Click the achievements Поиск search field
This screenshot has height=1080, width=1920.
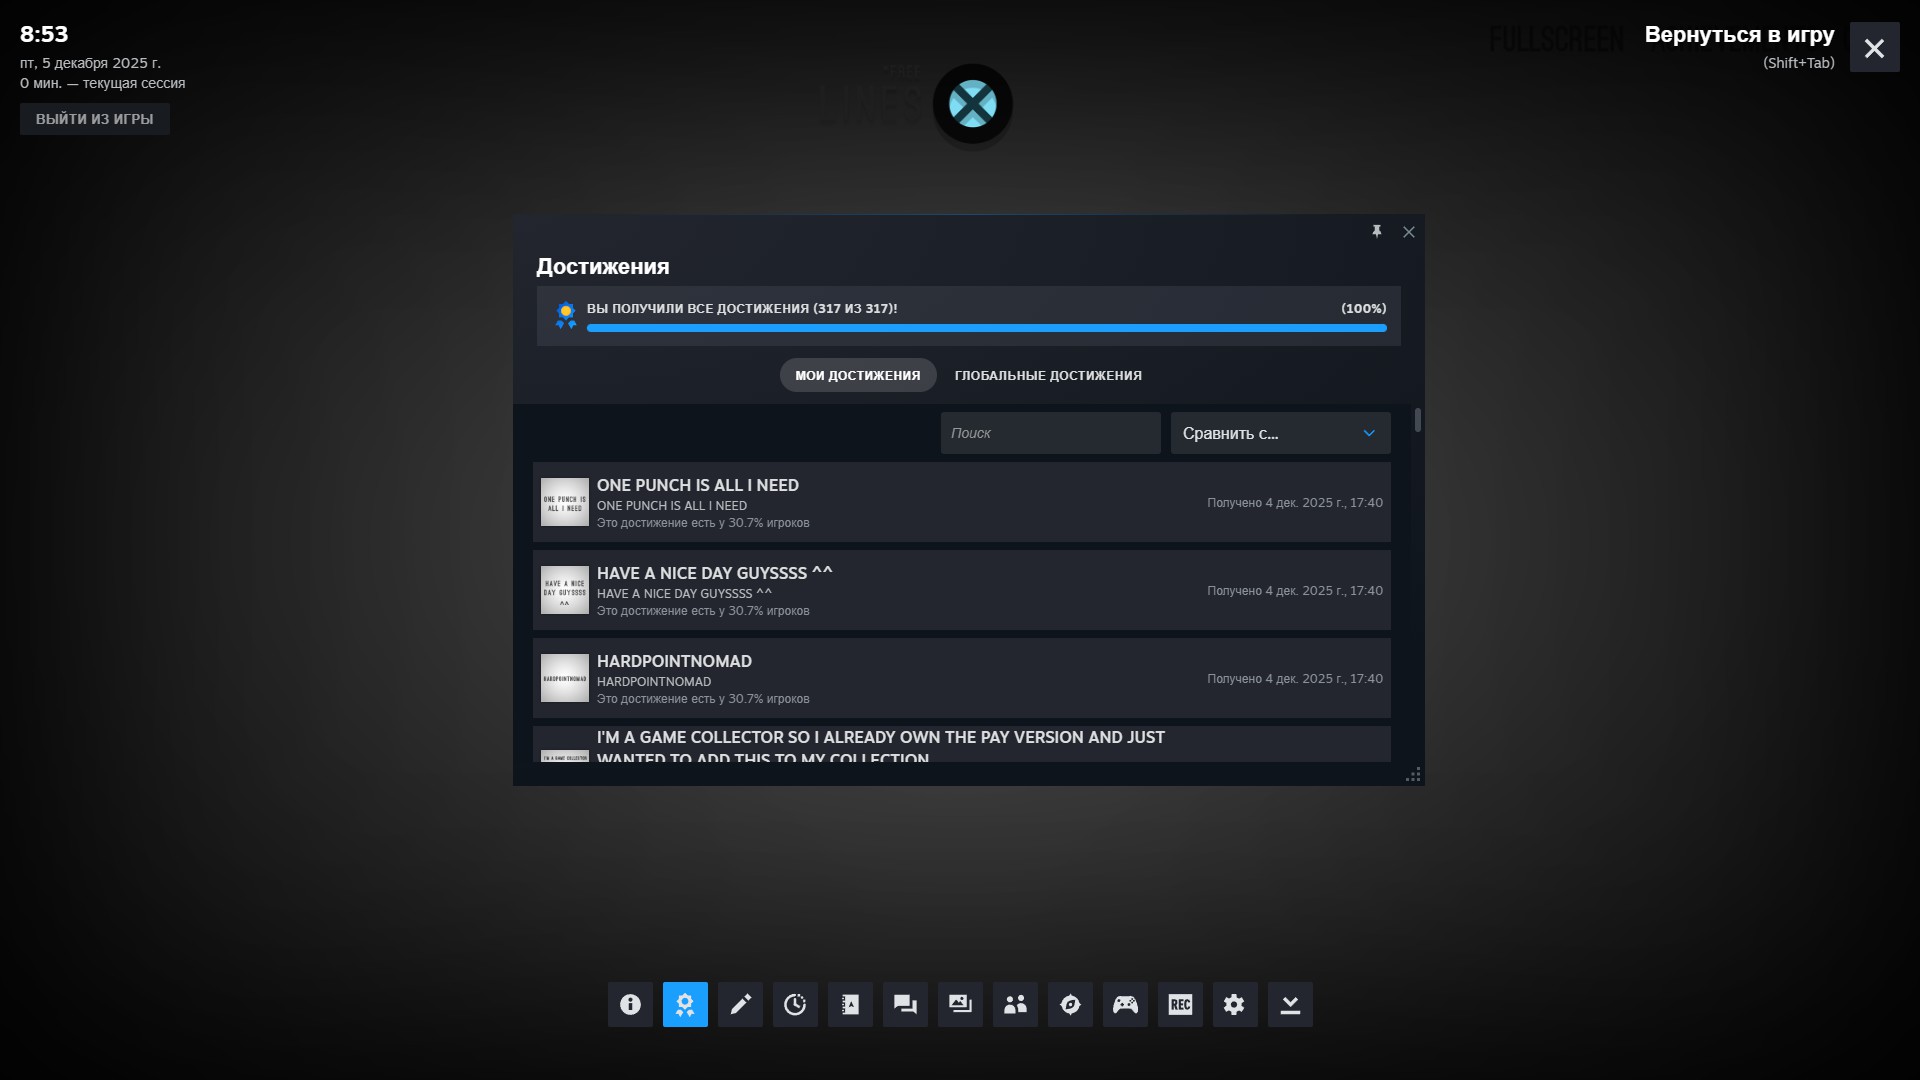(1050, 433)
